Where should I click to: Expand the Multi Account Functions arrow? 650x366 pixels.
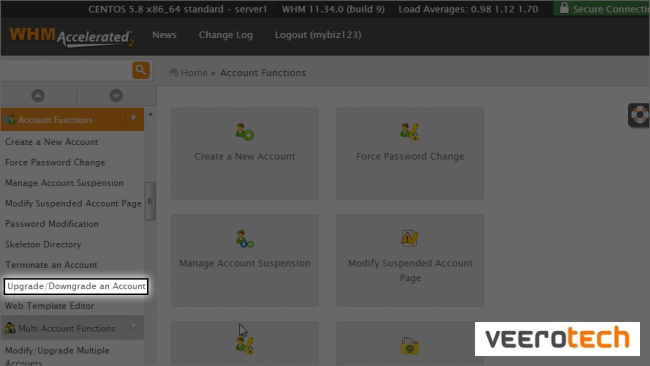click(133, 327)
